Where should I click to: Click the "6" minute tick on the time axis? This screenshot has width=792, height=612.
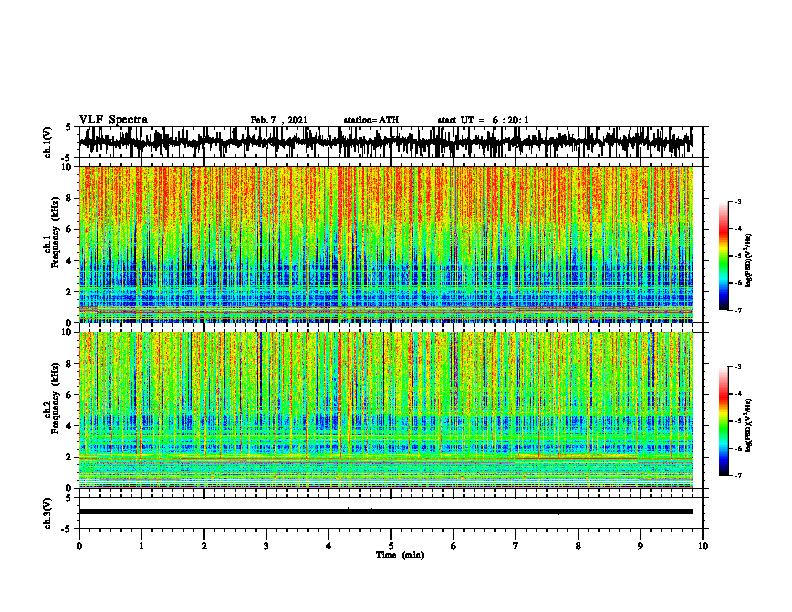tap(454, 546)
